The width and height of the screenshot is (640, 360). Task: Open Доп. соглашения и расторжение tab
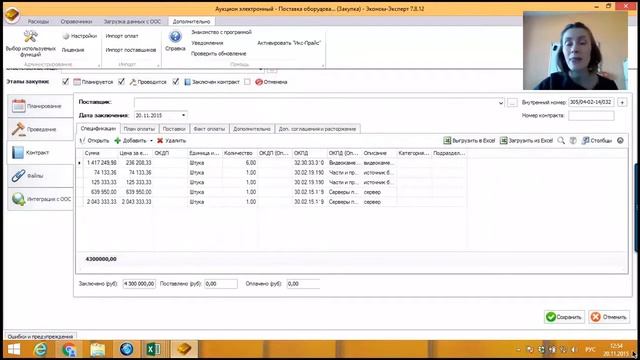(x=317, y=129)
